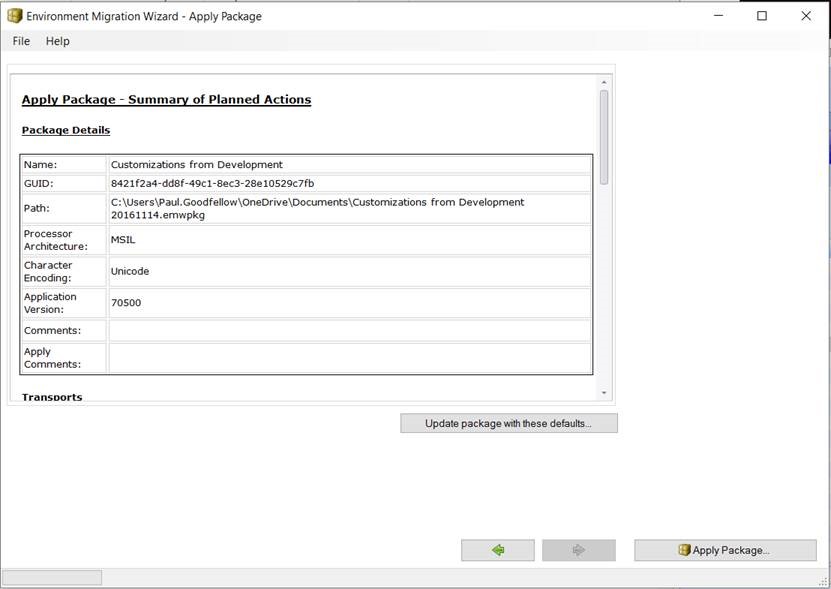Click the summary scrollbar down arrow
Viewport: 831px width, 589px height.
604,393
